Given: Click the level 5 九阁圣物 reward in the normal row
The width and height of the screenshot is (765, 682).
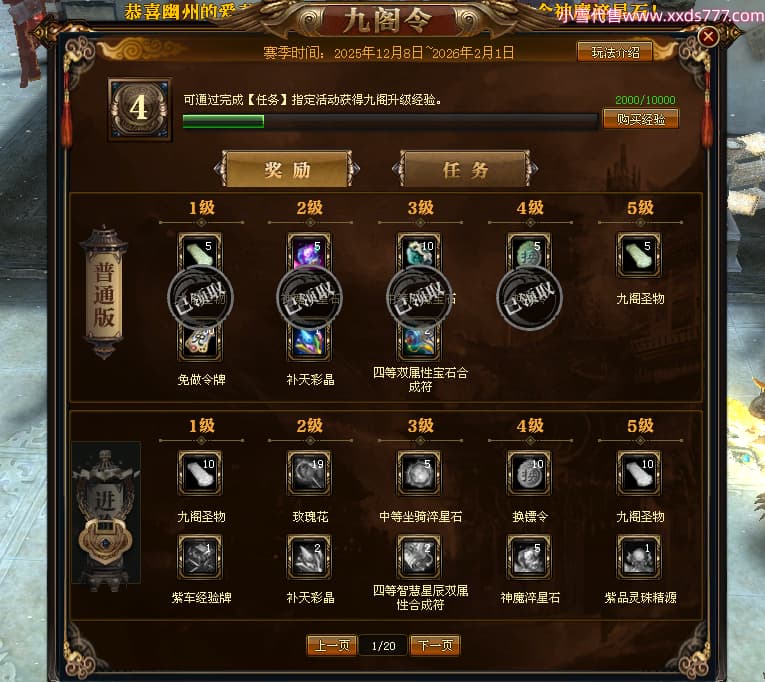Looking at the screenshot, I should [639, 255].
